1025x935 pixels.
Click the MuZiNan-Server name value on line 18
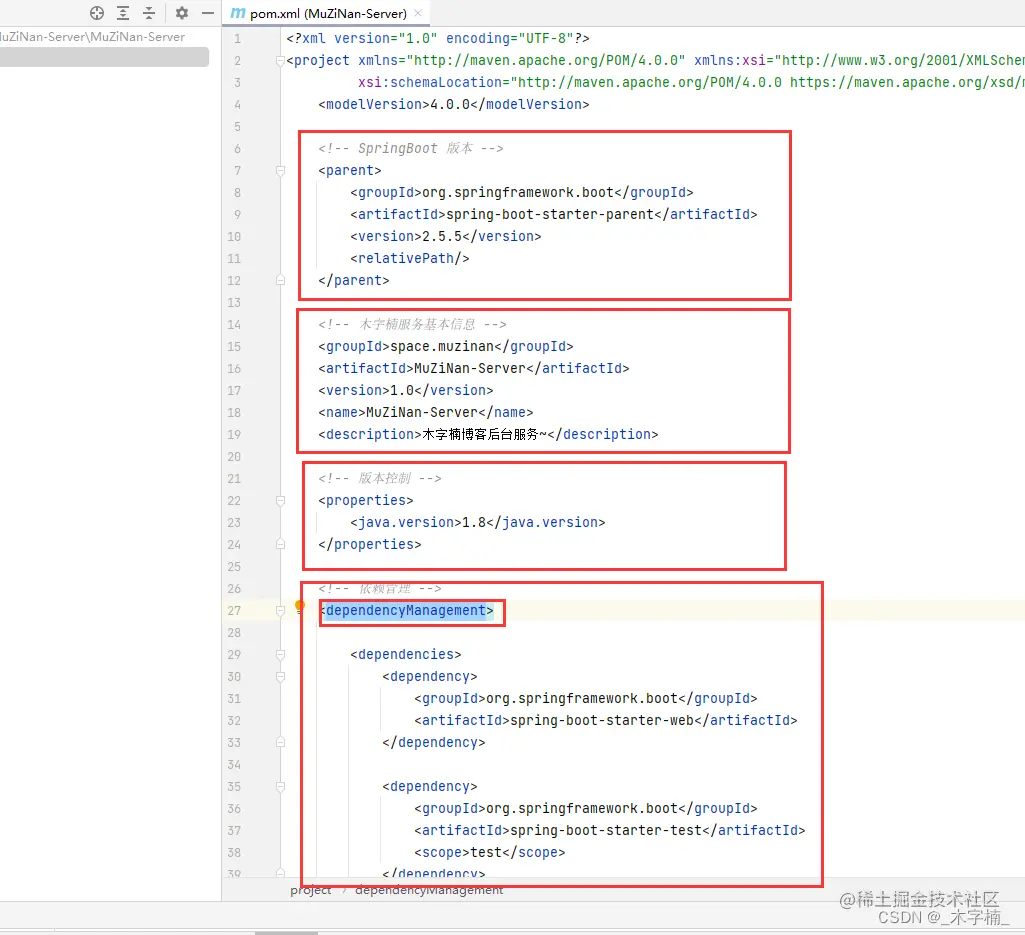point(422,413)
